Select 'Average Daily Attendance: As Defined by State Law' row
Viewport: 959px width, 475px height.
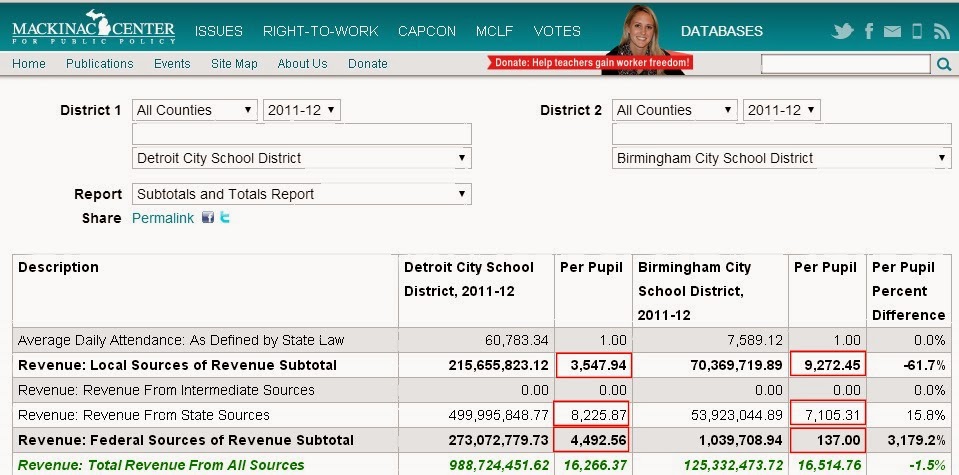click(482, 340)
